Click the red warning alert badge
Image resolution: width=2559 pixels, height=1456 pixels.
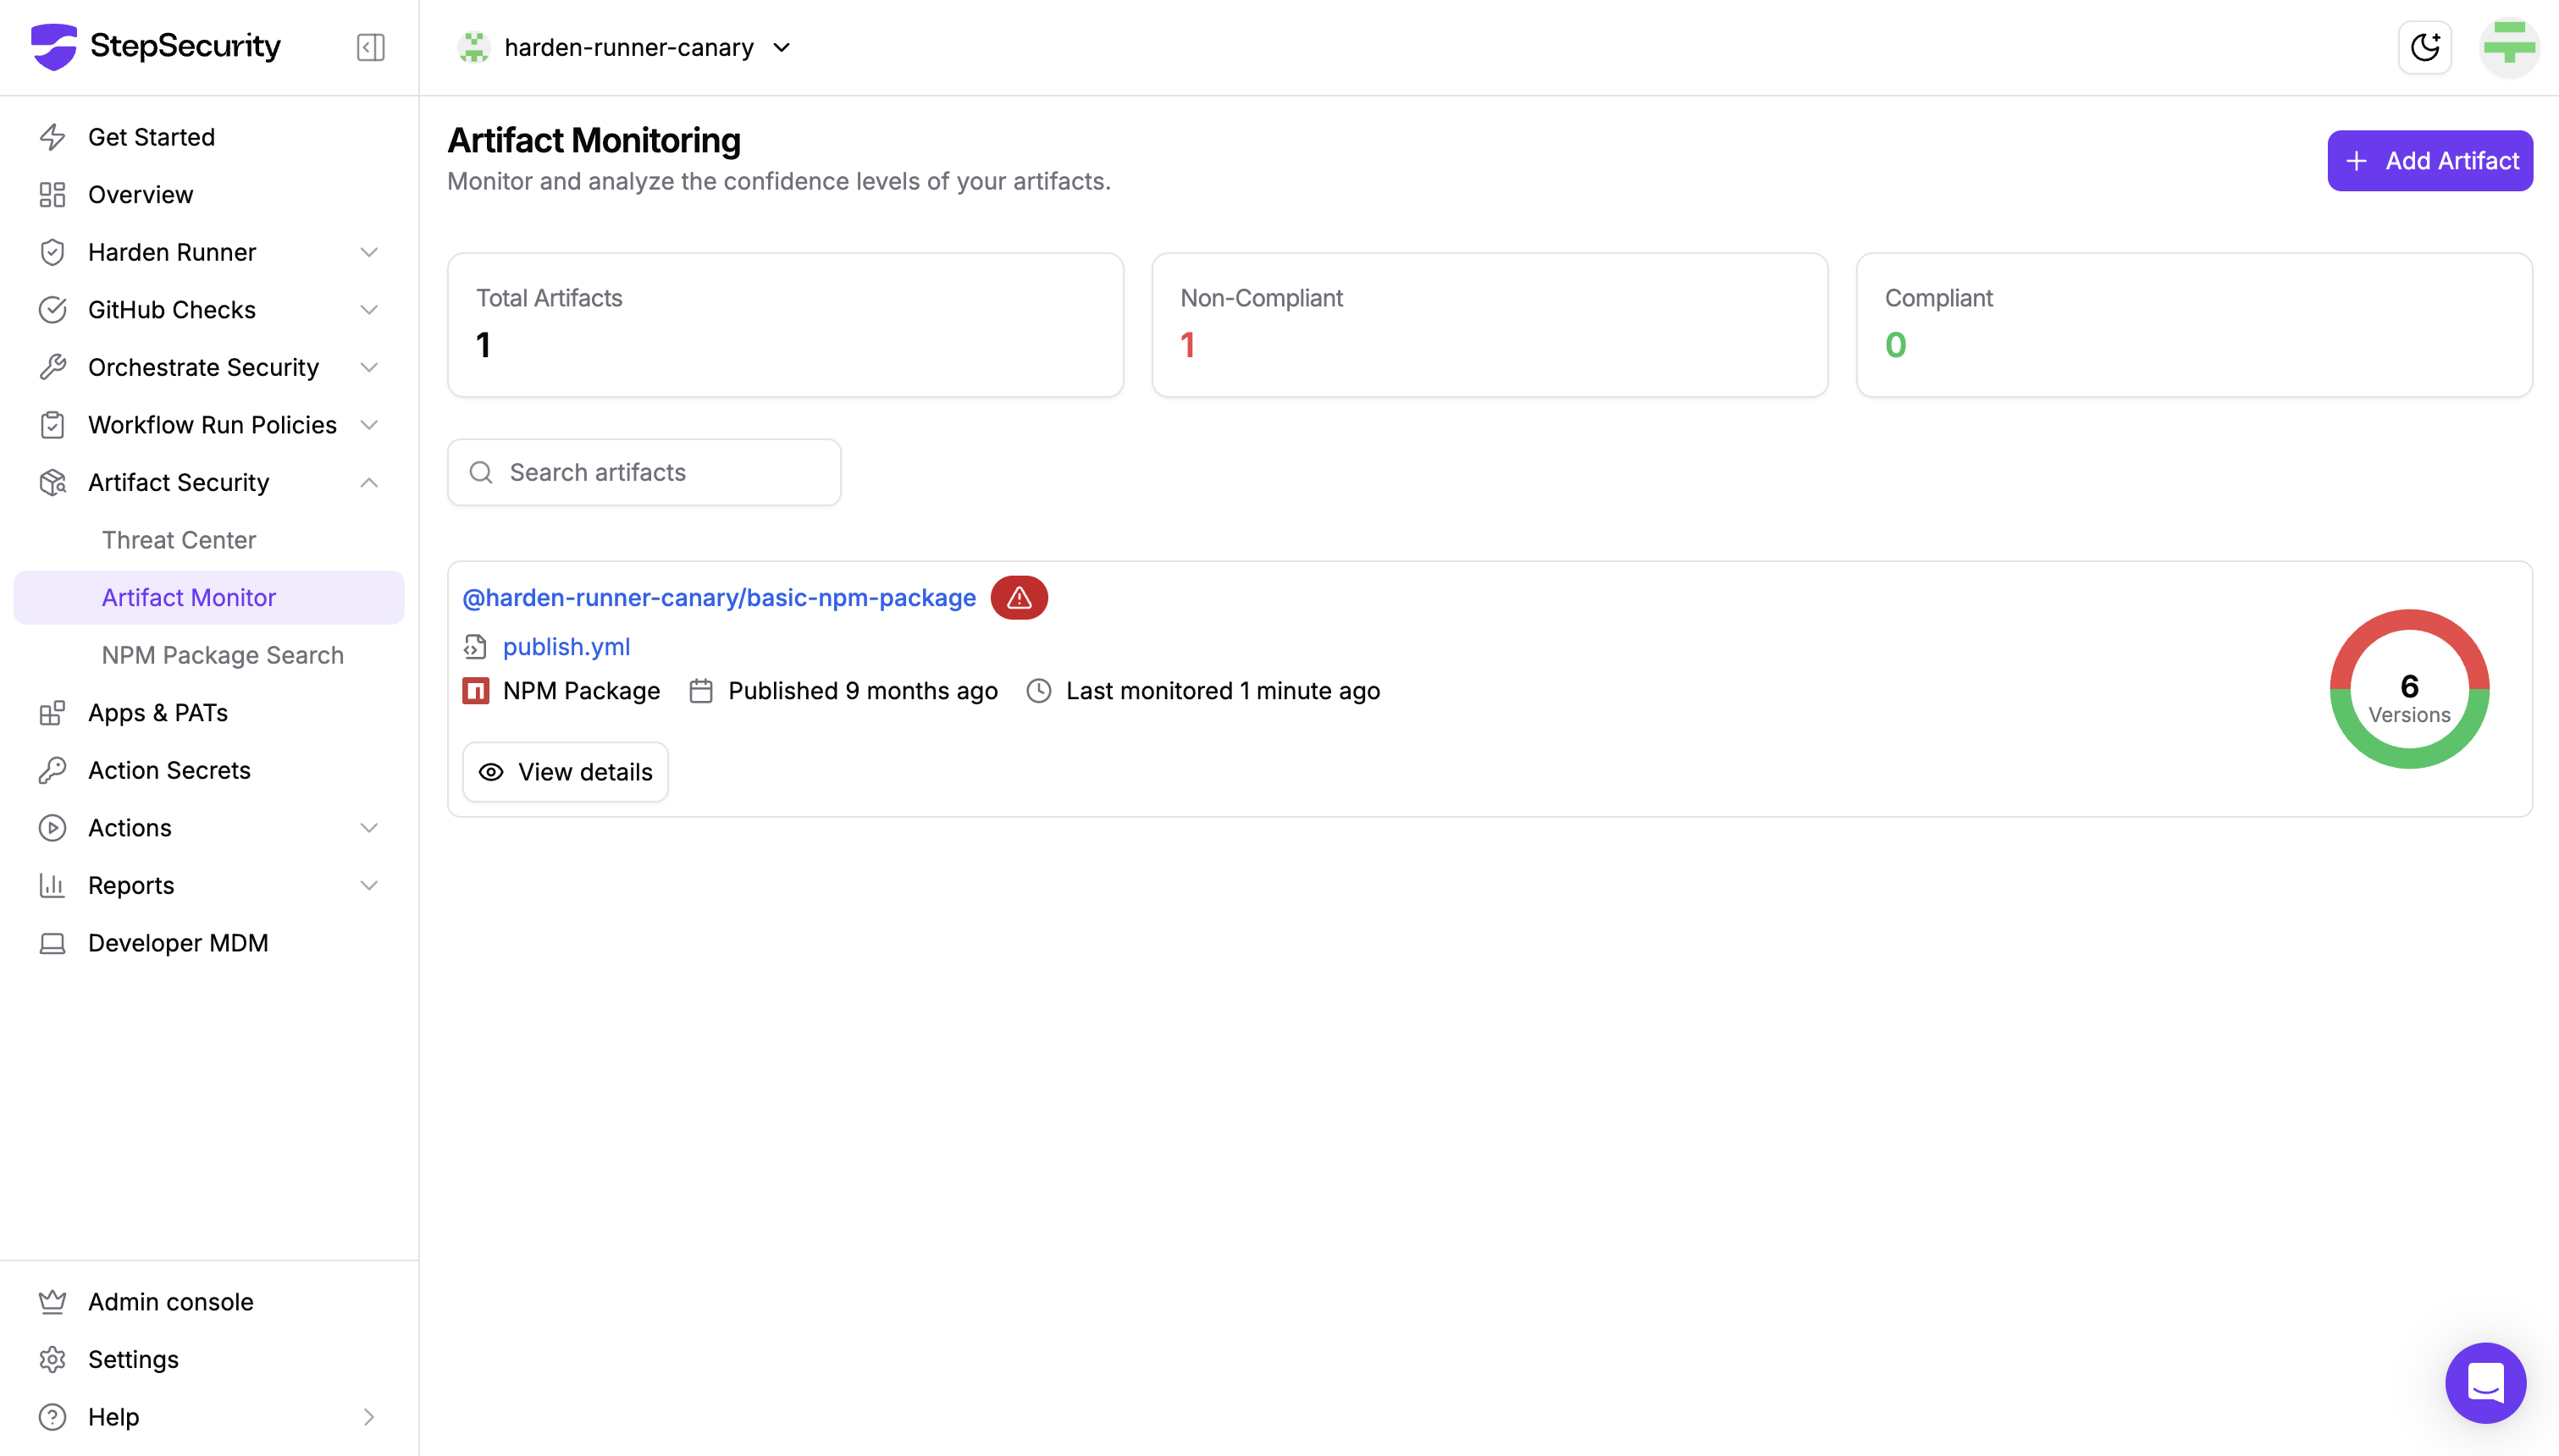[1018, 598]
